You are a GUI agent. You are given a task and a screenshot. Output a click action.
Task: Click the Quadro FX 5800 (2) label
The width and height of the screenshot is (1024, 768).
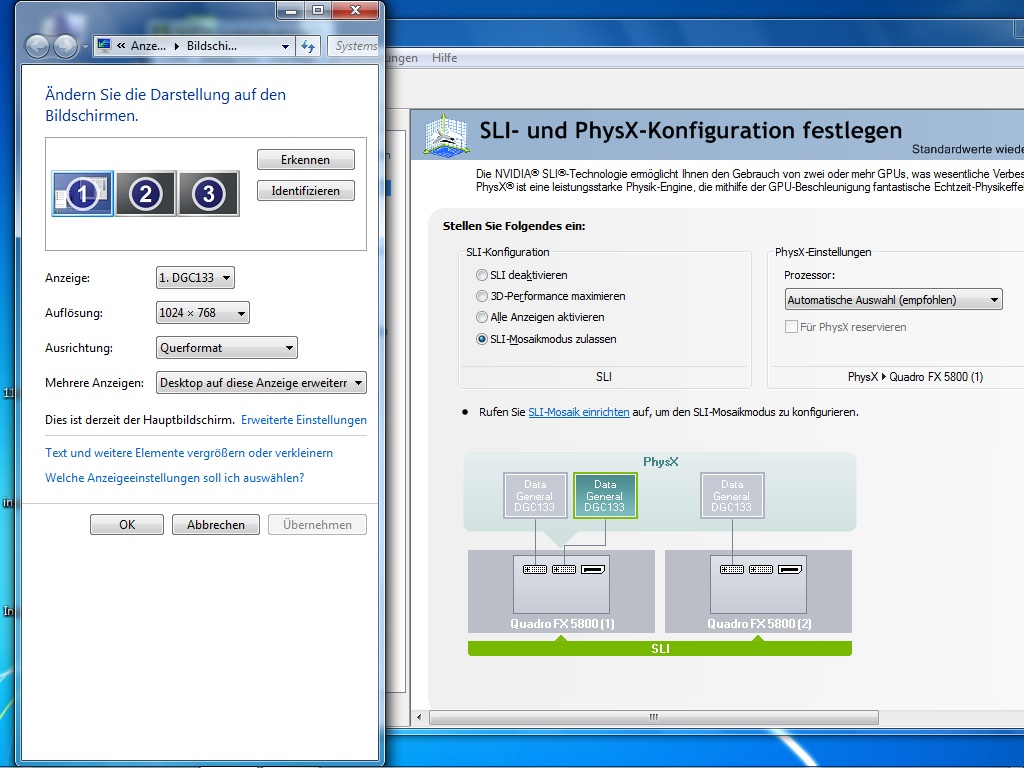(759, 624)
